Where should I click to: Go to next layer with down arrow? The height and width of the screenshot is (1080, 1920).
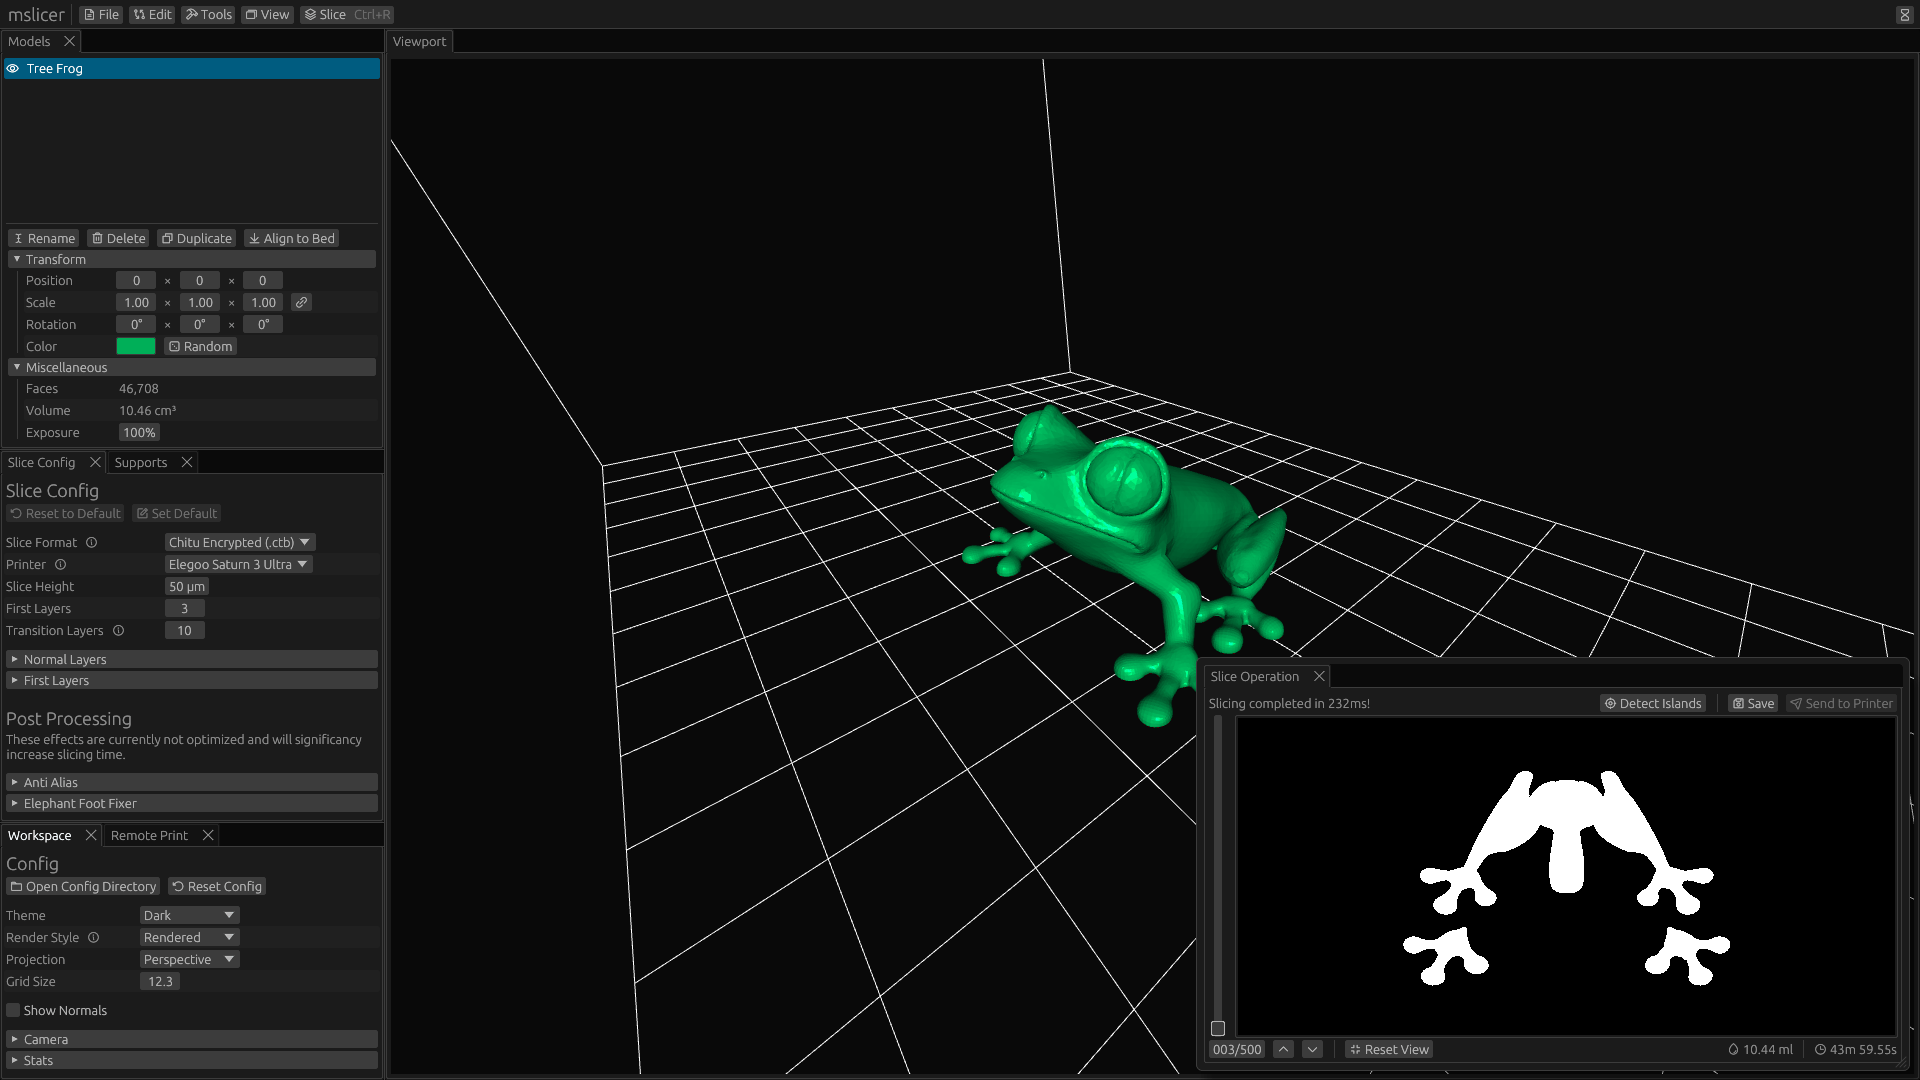[1312, 1049]
